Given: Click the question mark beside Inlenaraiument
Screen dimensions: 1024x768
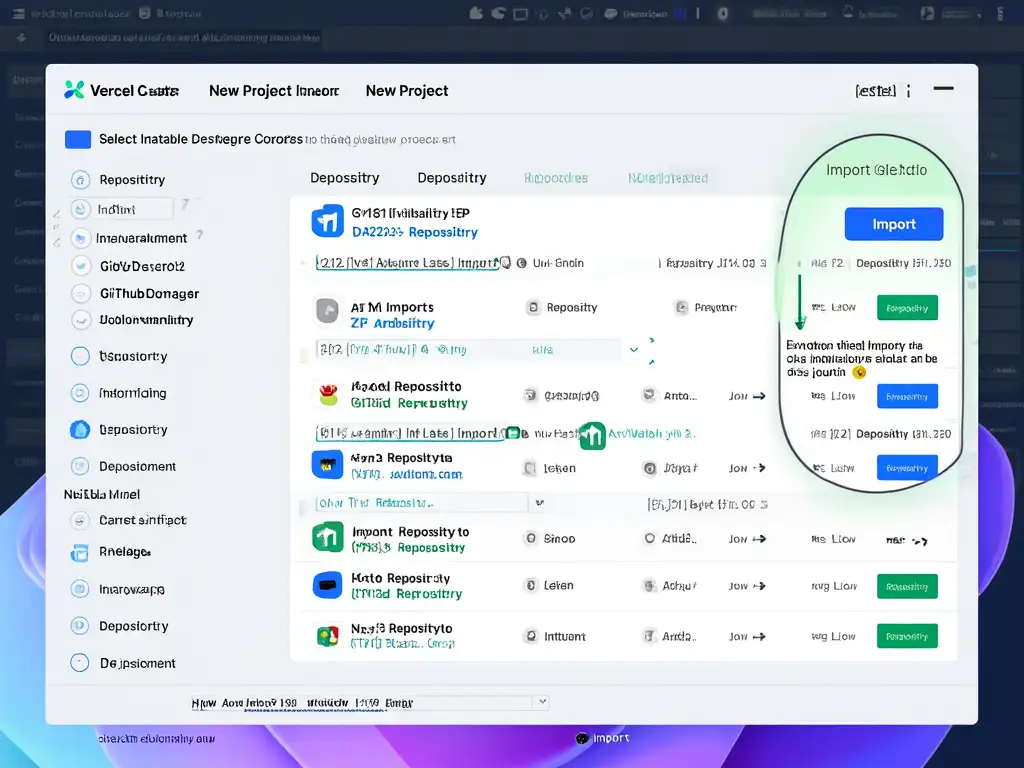Looking at the screenshot, I should coord(199,234).
